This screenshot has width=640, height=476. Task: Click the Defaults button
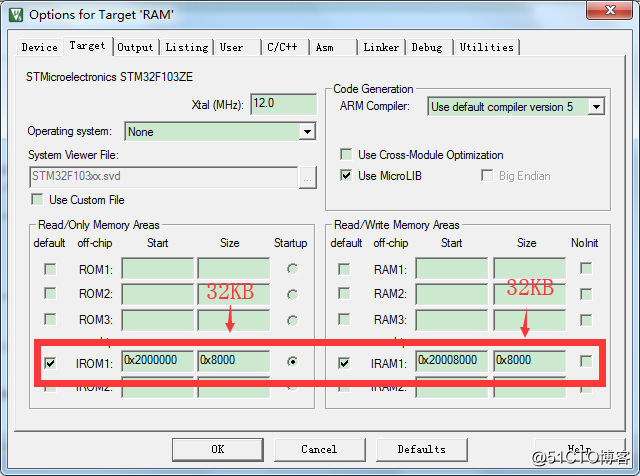[422, 449]
